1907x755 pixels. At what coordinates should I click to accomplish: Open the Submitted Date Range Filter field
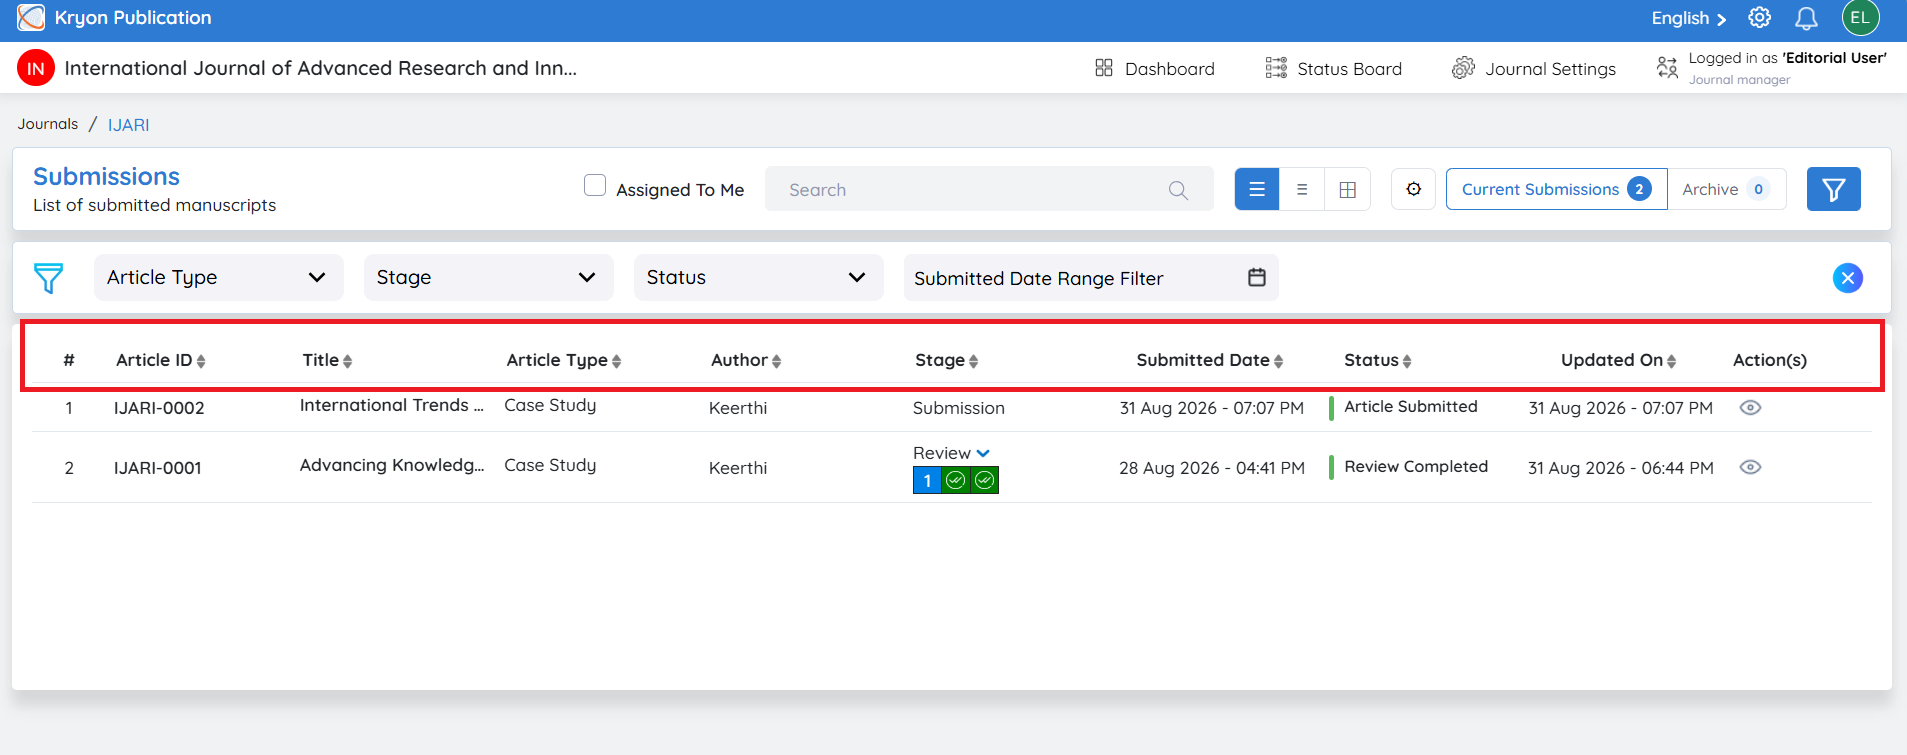click(1091, 277)
